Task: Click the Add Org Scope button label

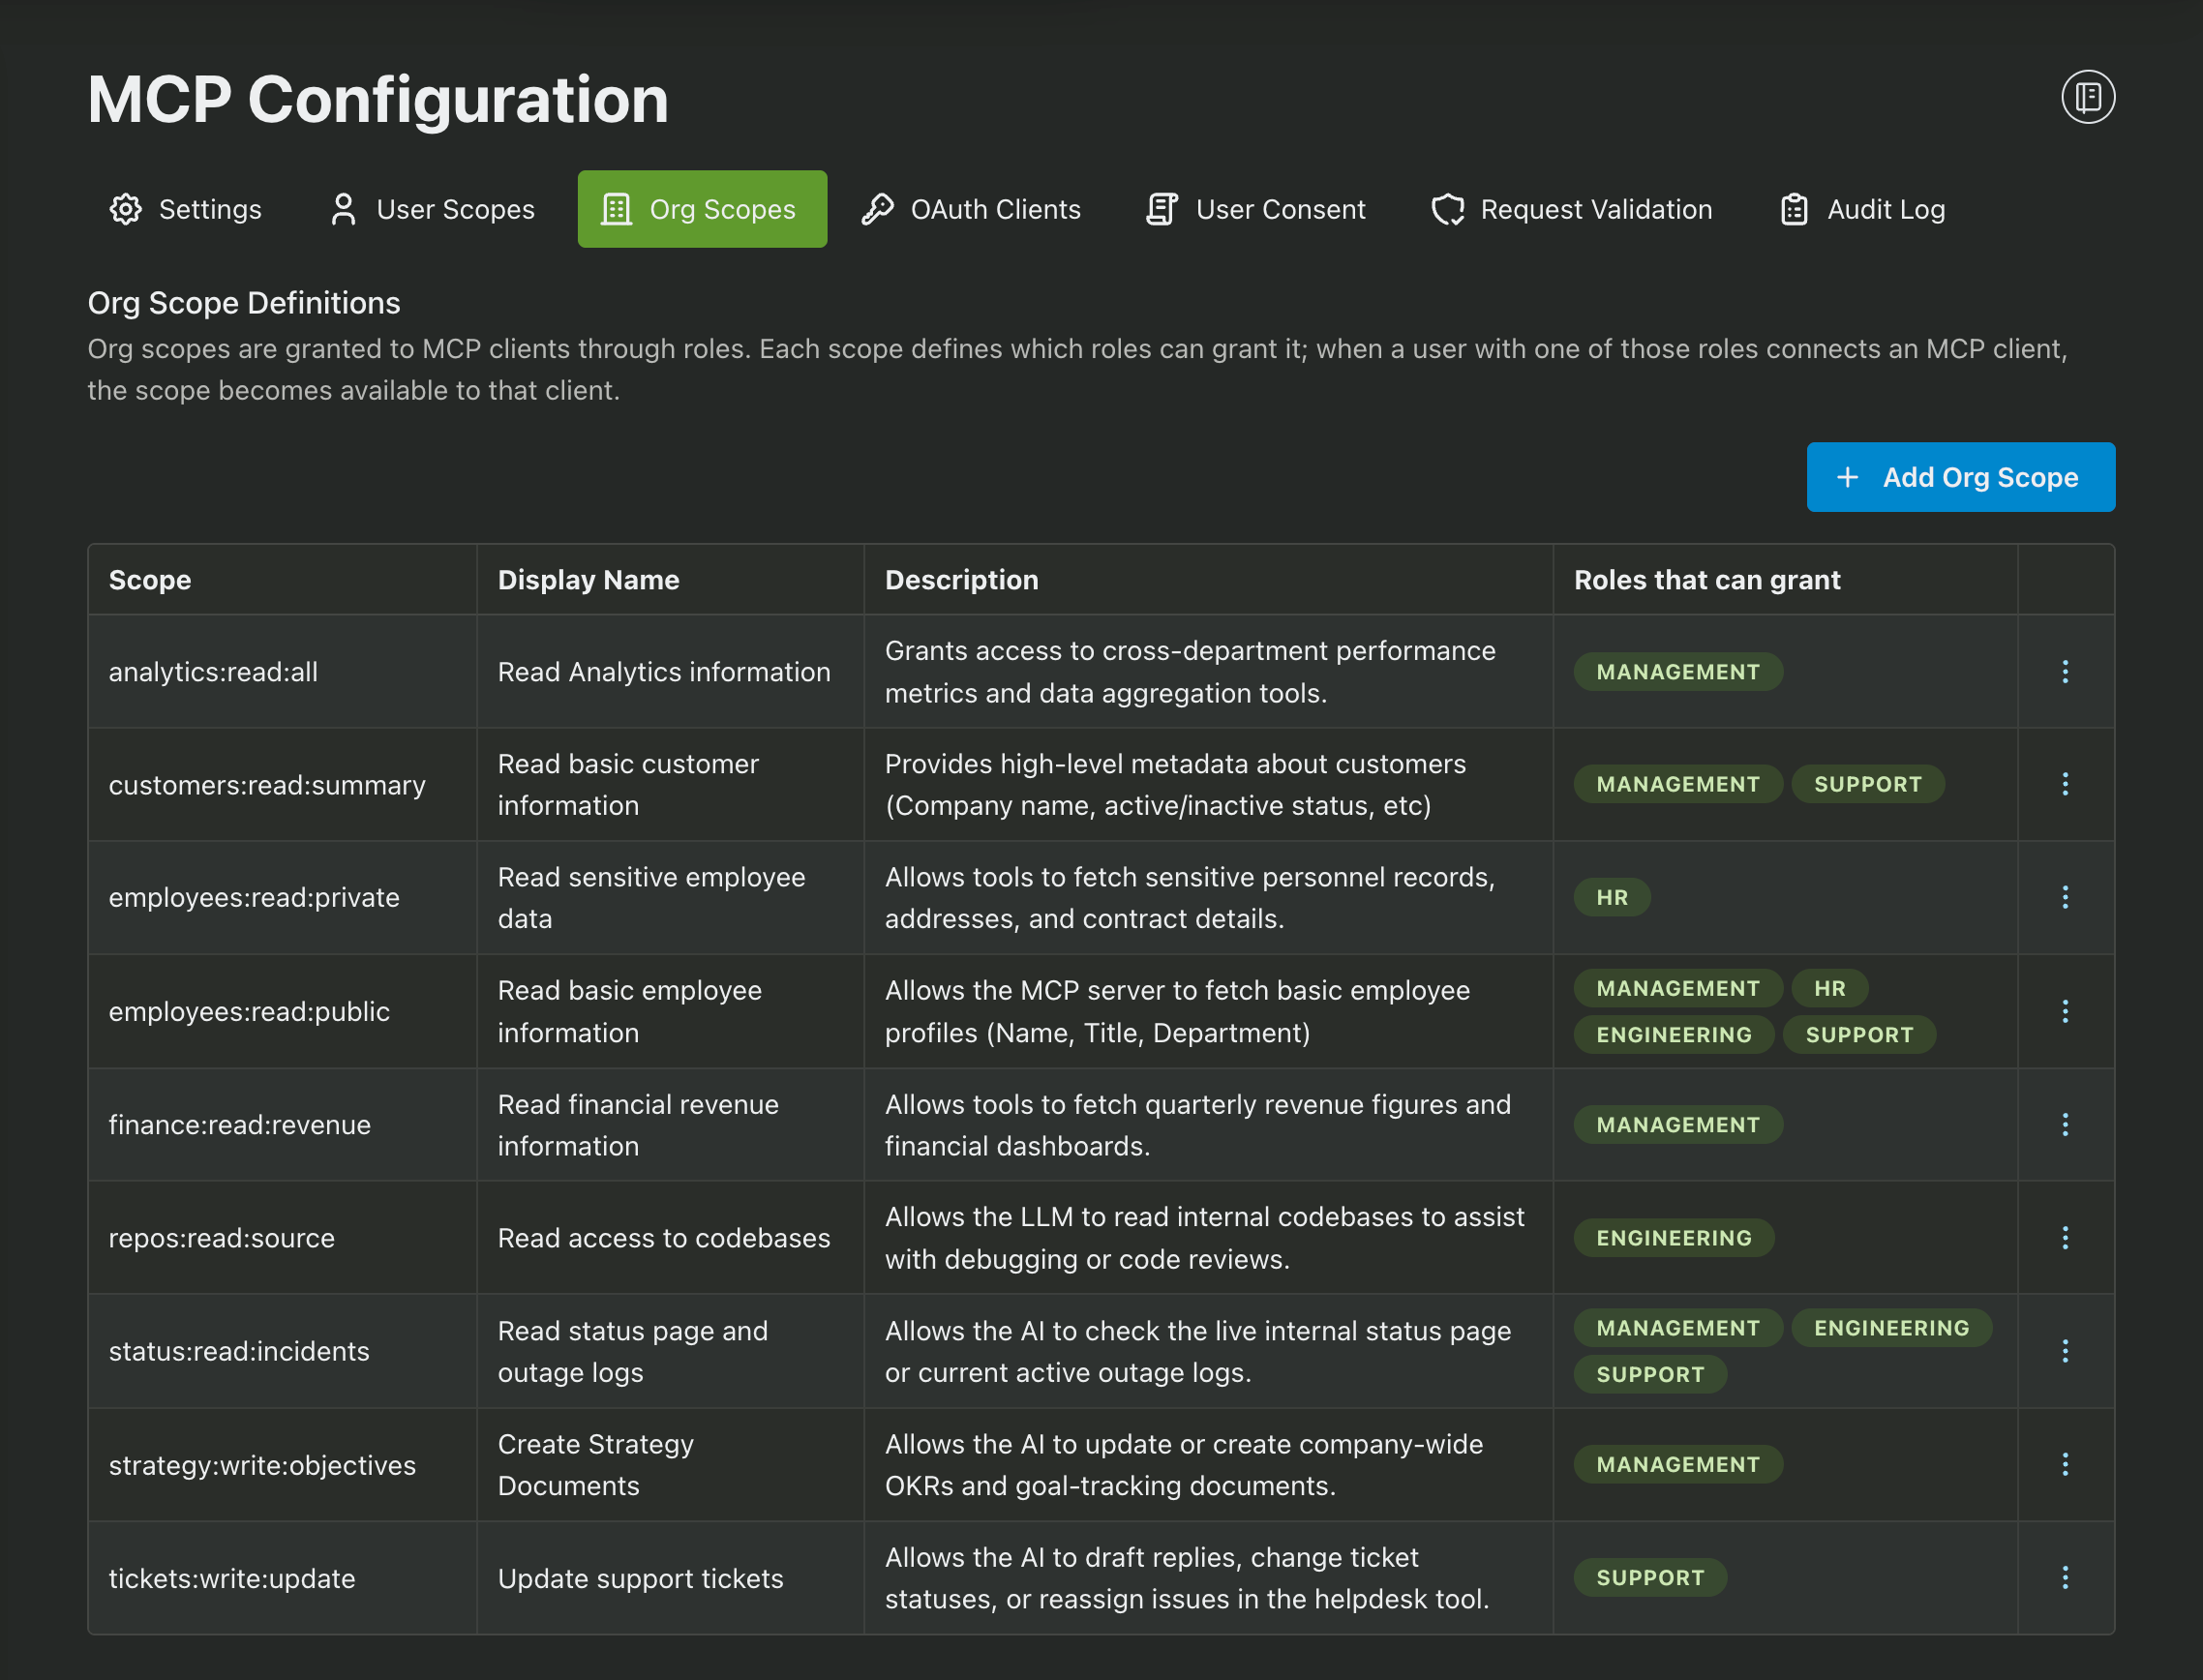Action: (x=1980, y=477)
